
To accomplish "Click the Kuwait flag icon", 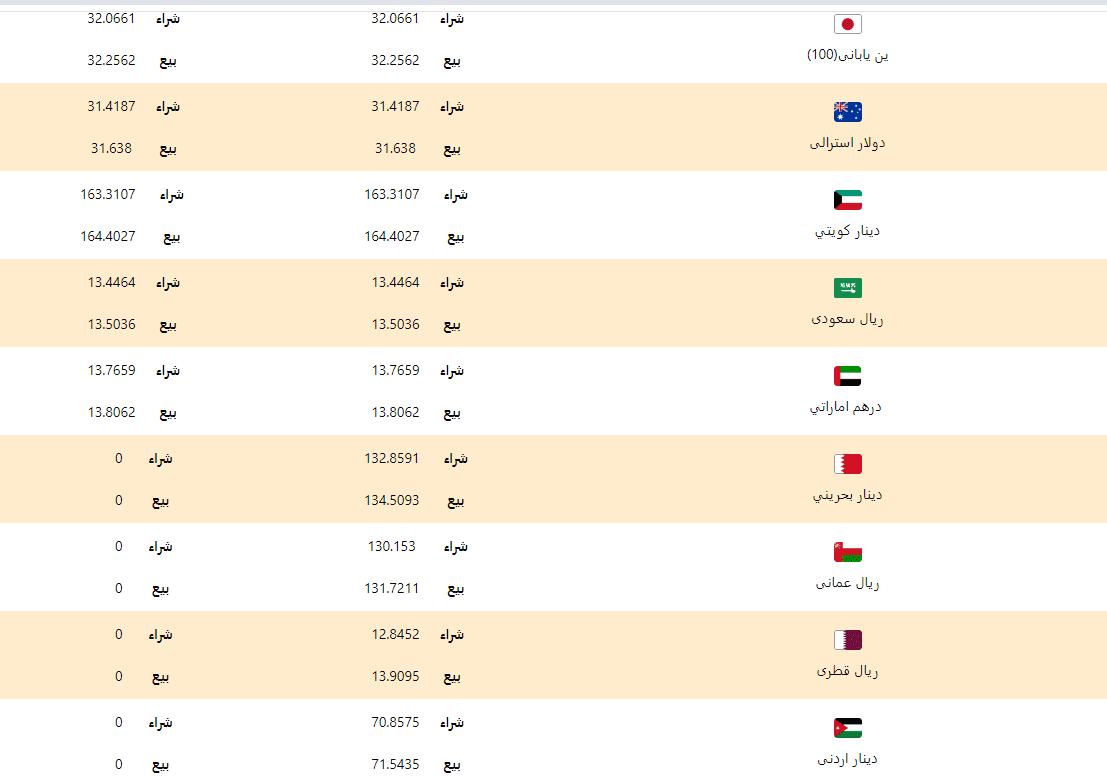I will pos(847,200).
